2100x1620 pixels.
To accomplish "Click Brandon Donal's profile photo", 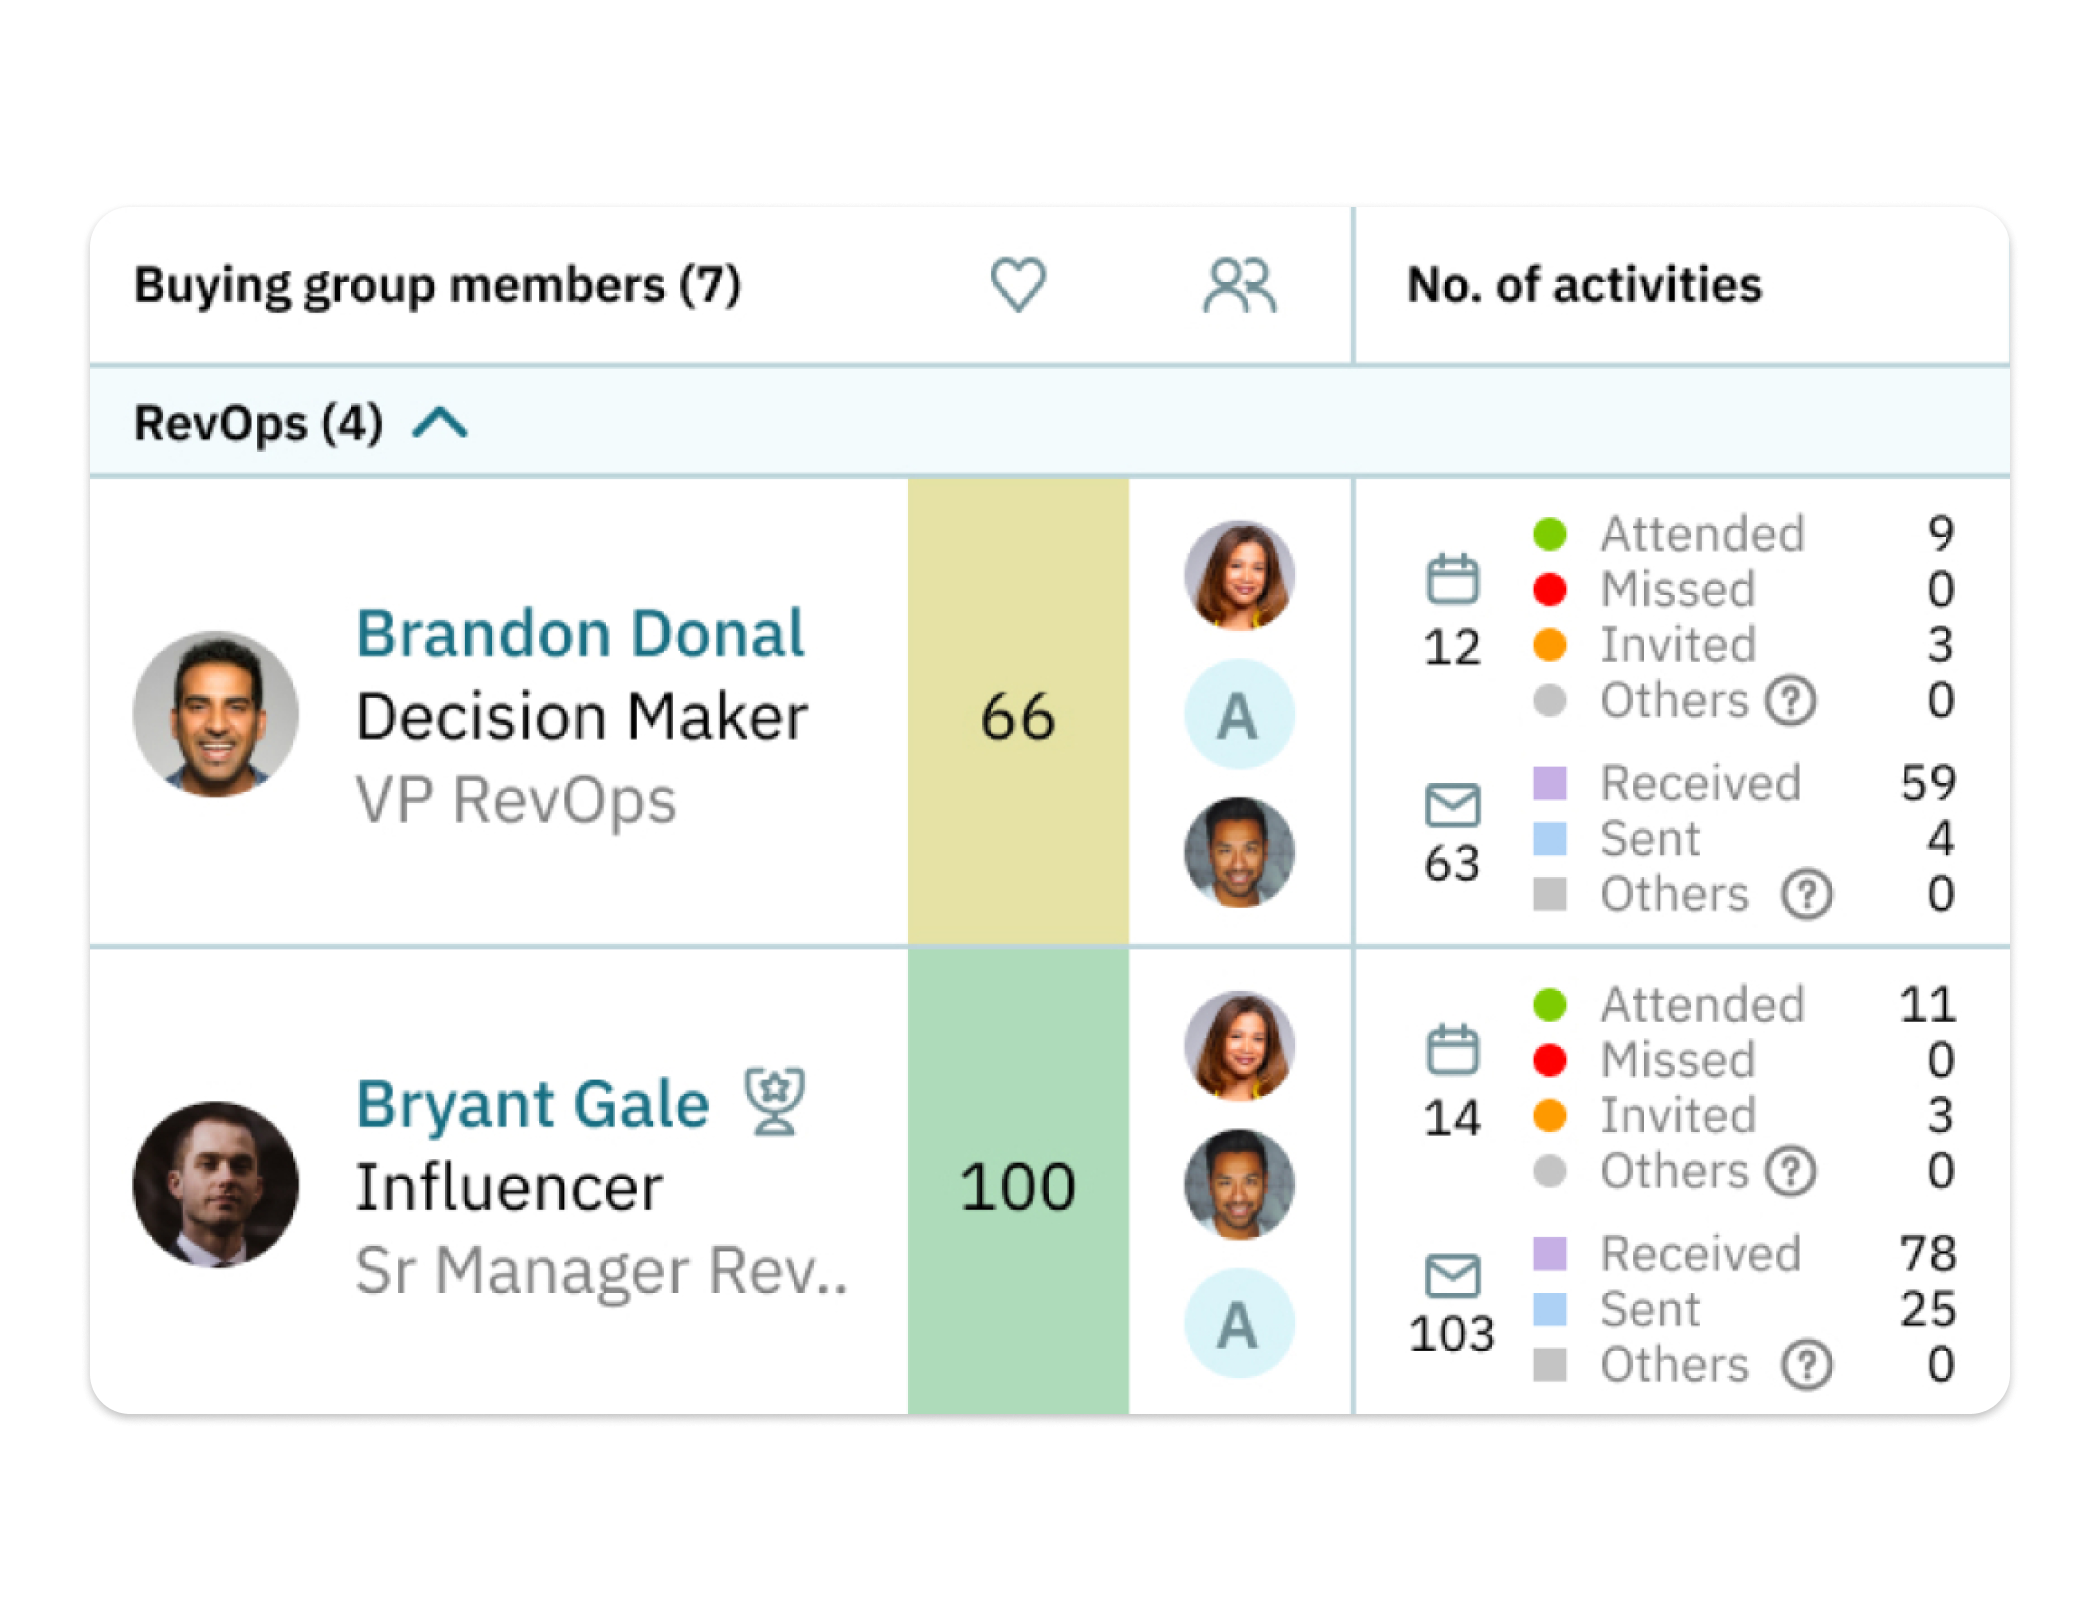I will [216, 714].
